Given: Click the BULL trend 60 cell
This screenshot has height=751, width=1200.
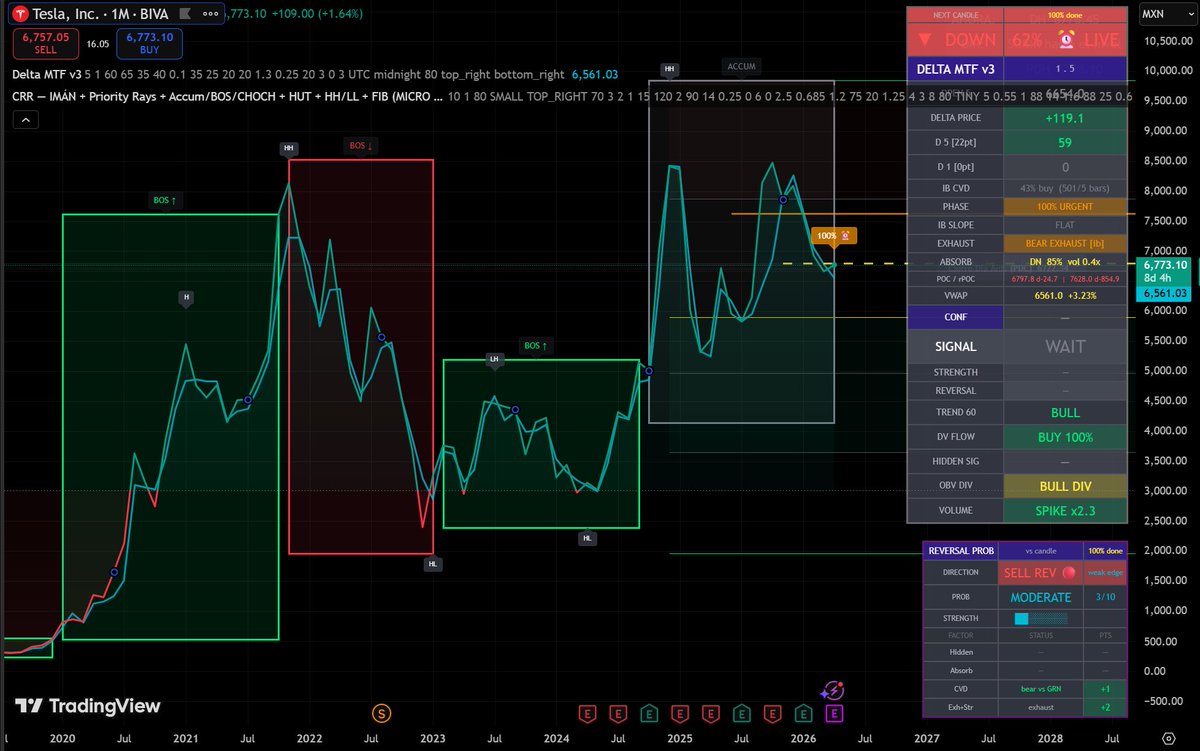Looking at the screenshot, I should pyautogui.click(x=1065, y=412).
